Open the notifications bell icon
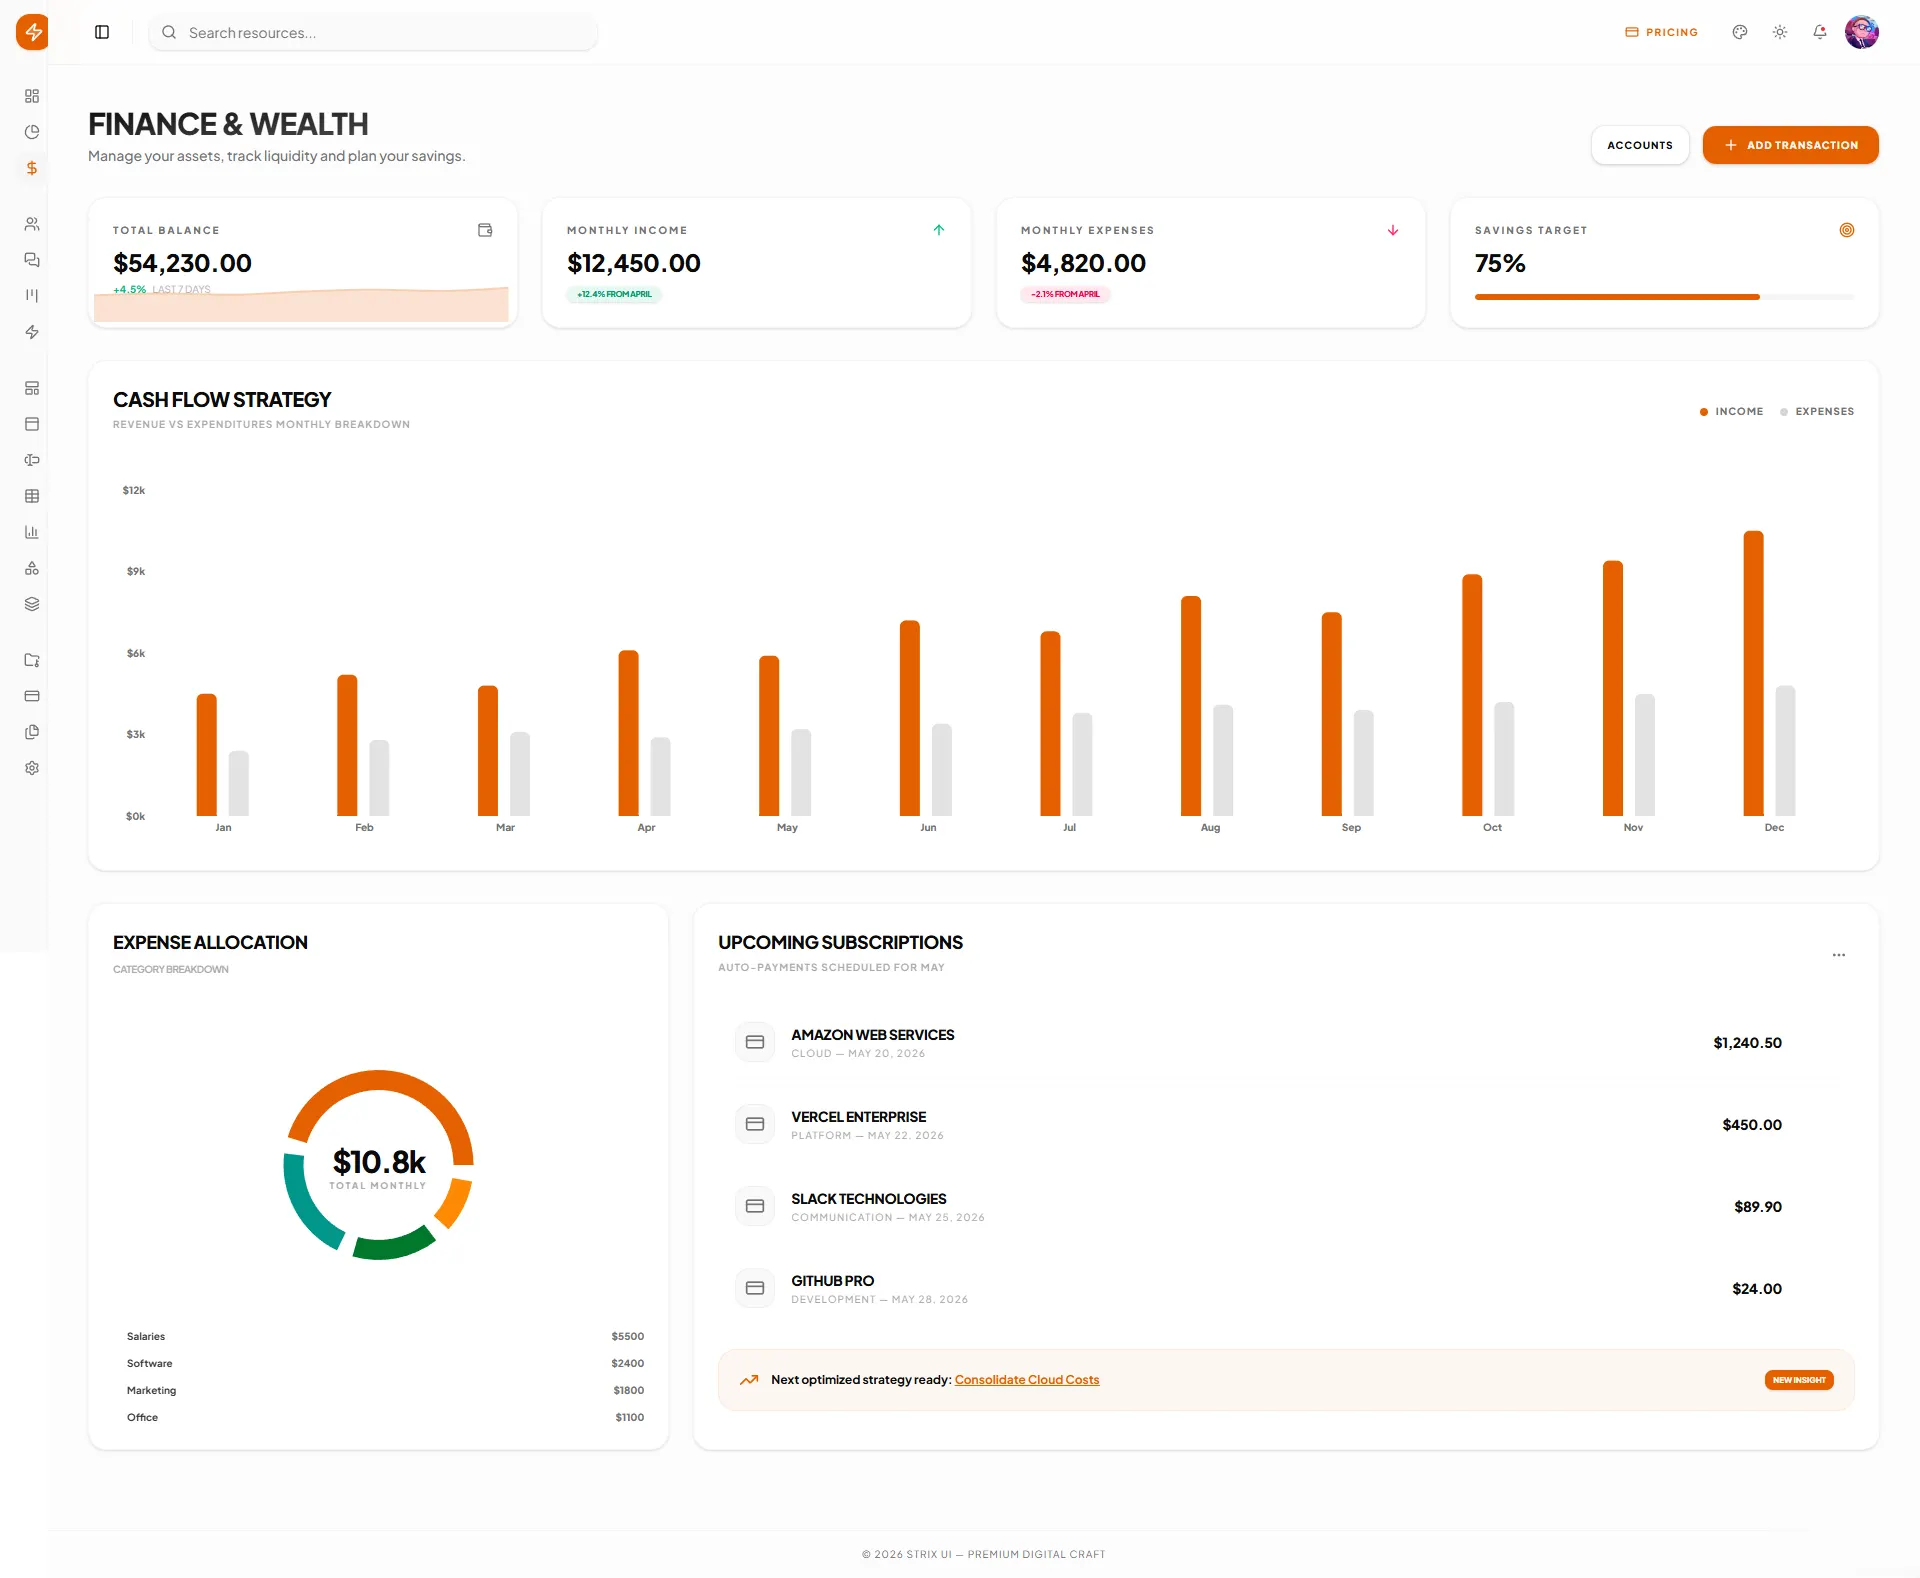This screenshot has width=1920, height=1578. 1820,32
